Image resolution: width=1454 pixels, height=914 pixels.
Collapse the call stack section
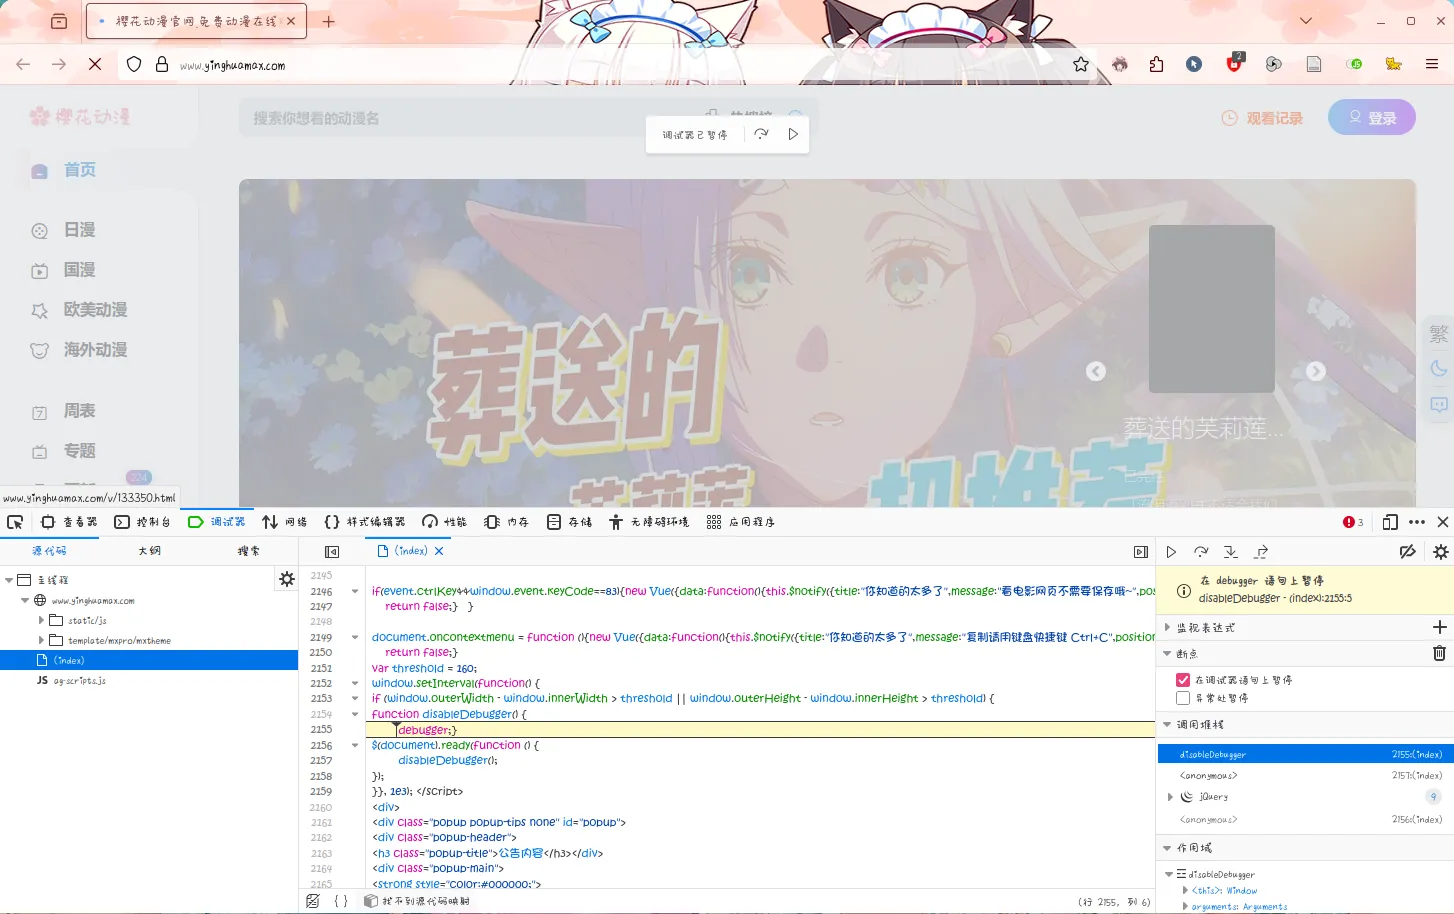(1167, 724)
